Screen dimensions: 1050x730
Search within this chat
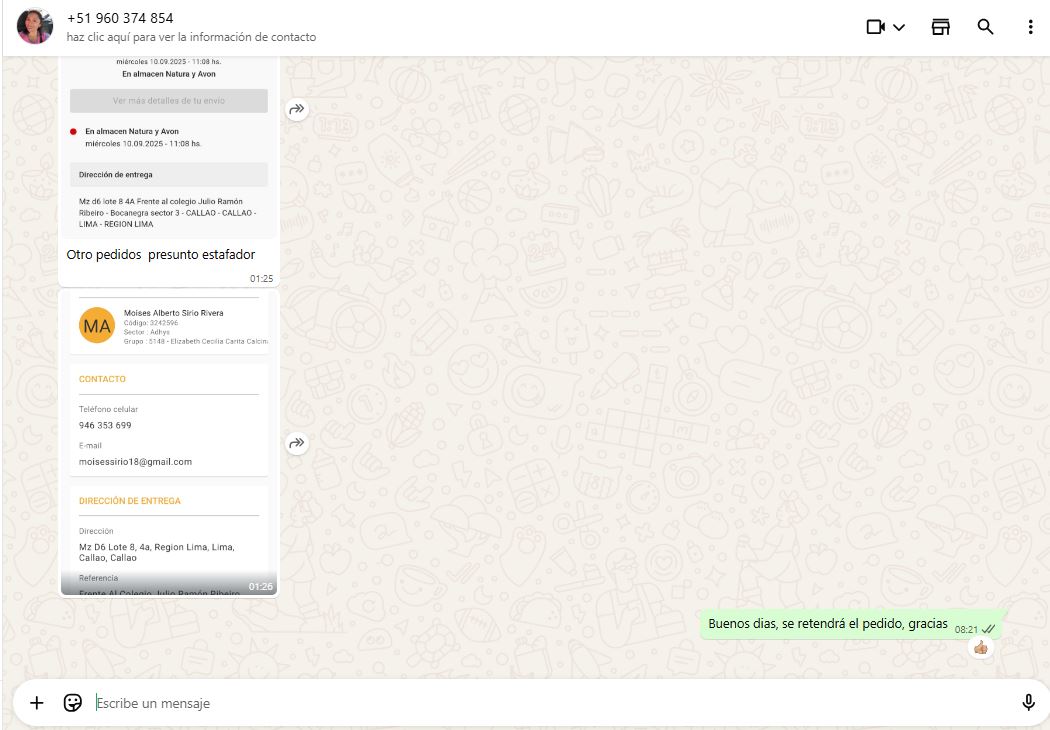point(985,27)
